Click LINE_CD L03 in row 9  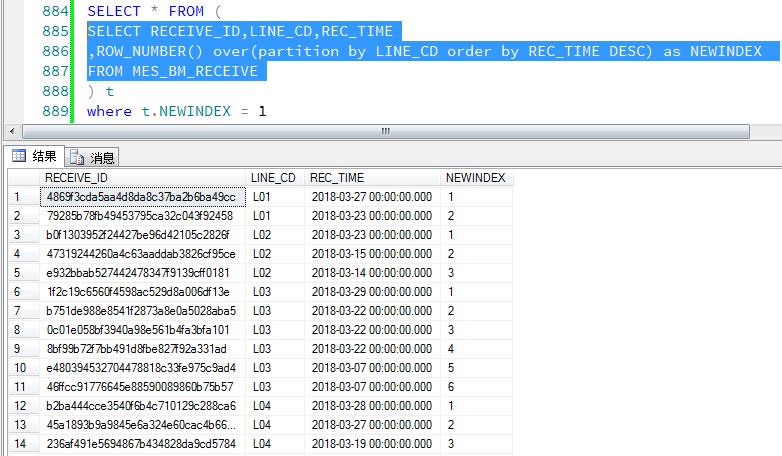point(274,349)
